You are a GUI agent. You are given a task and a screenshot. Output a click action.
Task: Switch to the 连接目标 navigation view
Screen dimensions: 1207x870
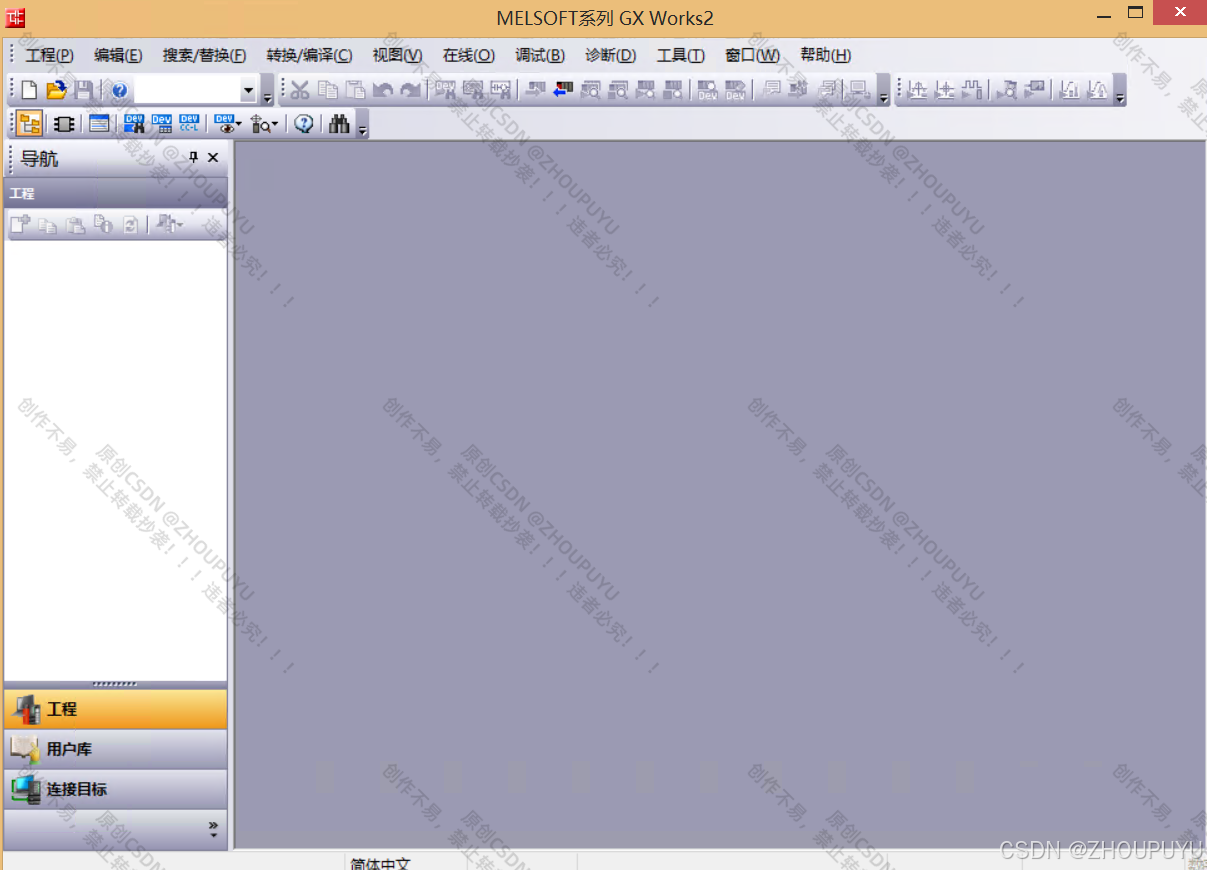point(116,789)
